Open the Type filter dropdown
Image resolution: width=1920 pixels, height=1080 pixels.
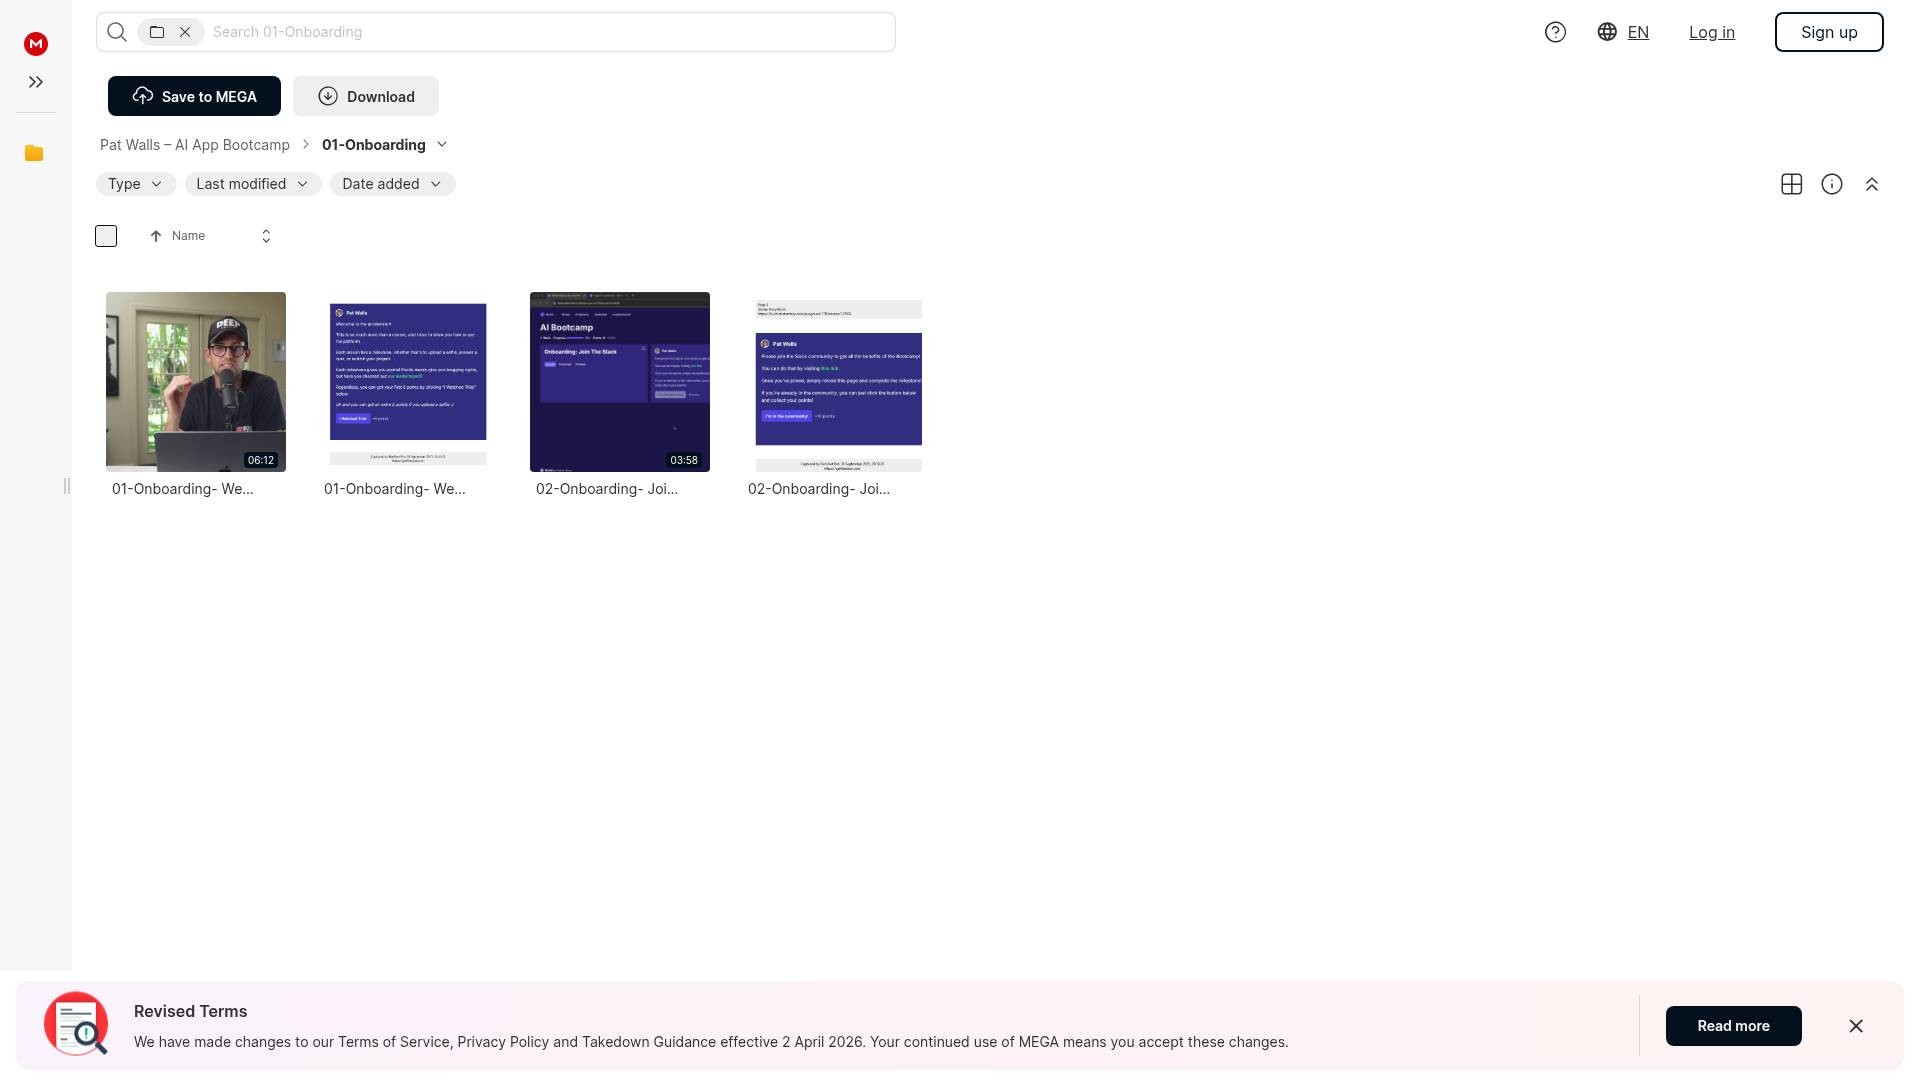(136, 184)
